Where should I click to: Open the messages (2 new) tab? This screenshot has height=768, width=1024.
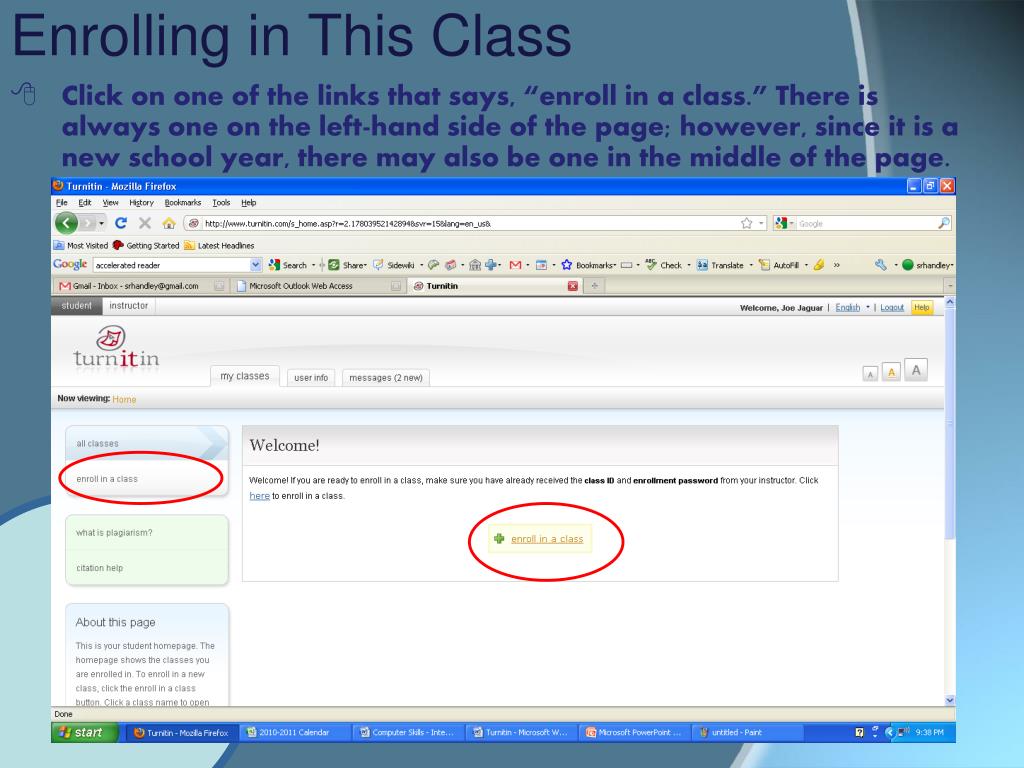point(385,377)
